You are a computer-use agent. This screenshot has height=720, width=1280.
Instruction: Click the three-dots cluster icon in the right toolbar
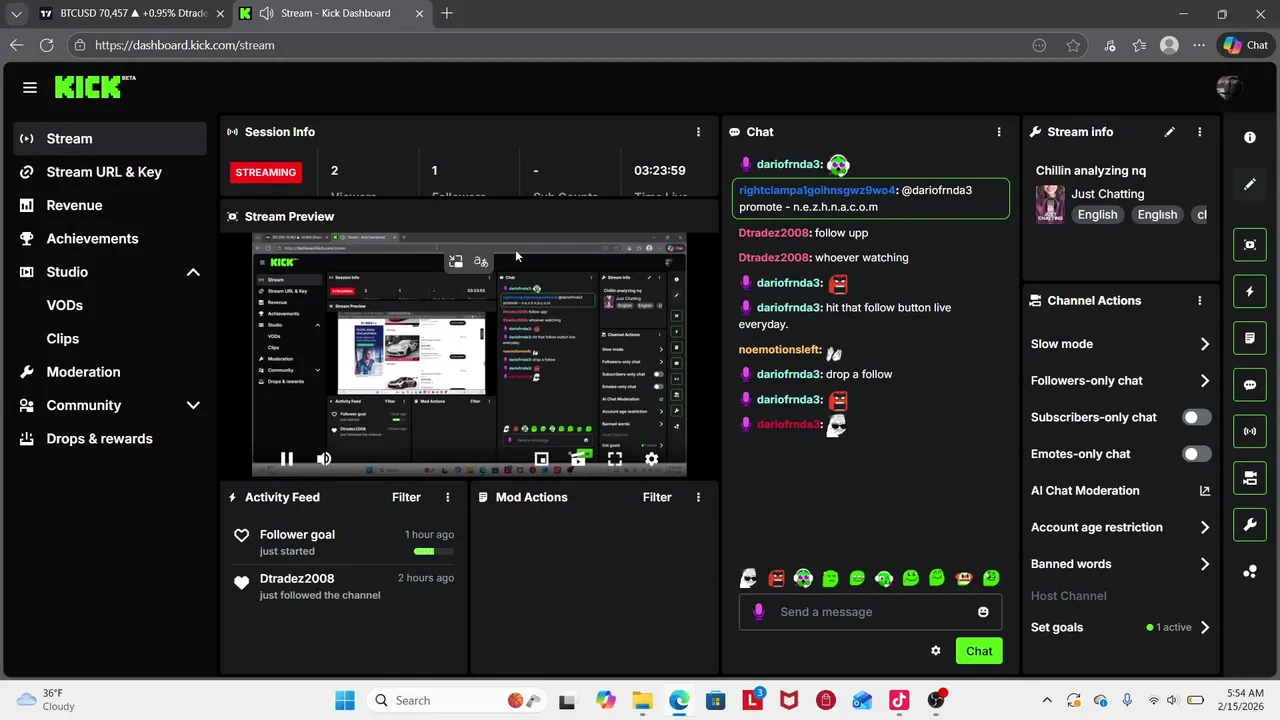click(x=1250, y=572)
